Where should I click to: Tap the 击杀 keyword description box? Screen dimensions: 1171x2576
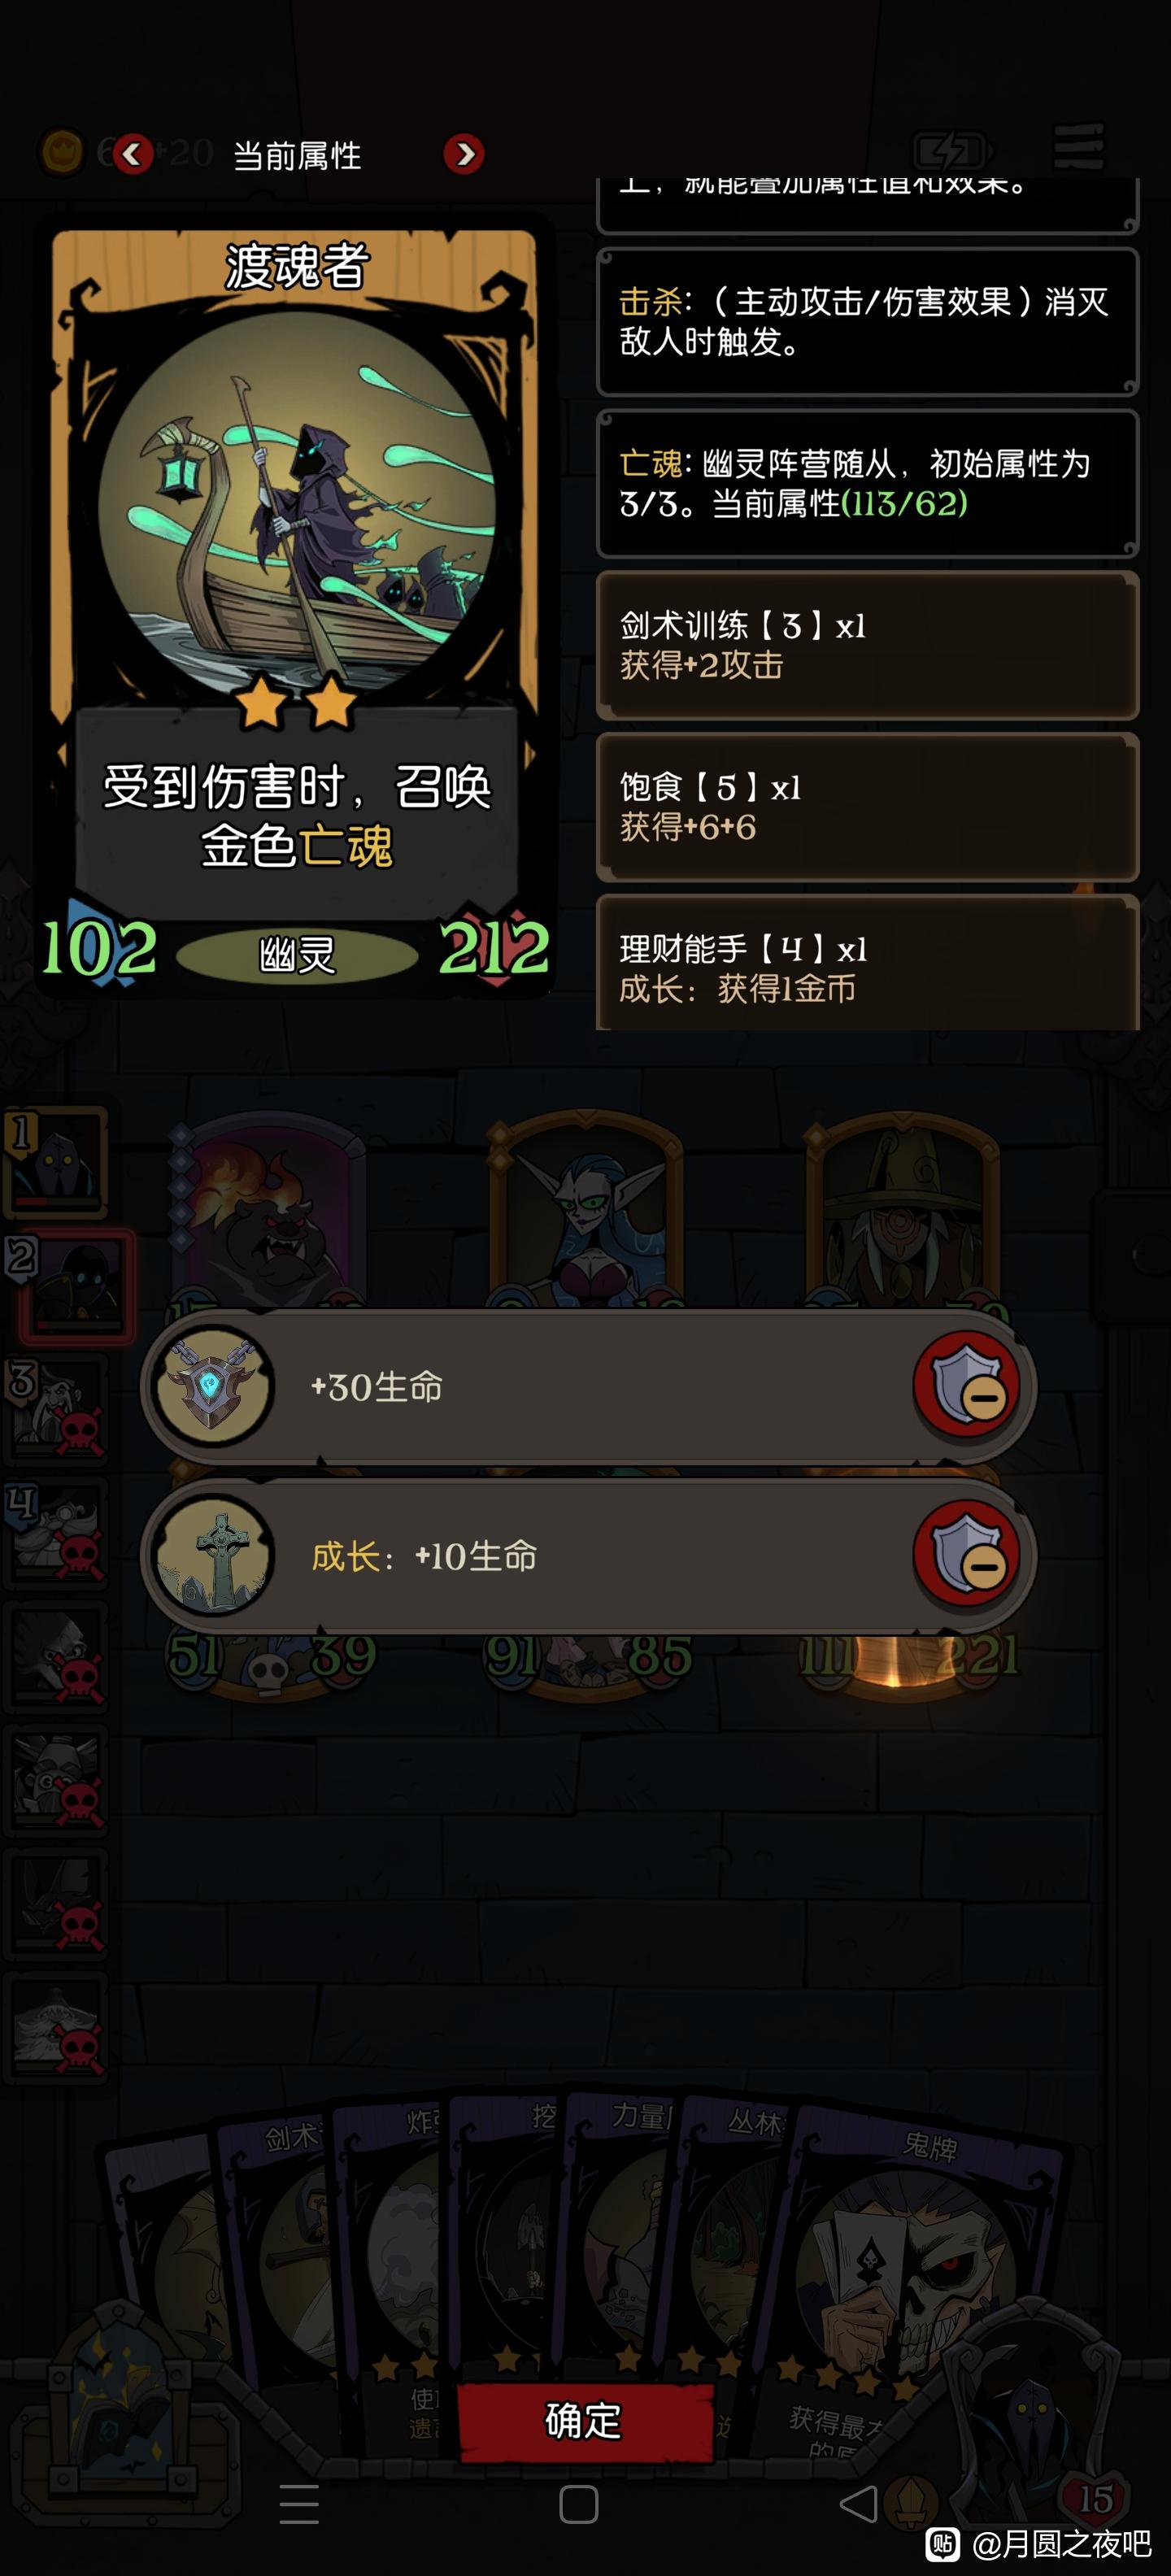(x=867, y=321)
